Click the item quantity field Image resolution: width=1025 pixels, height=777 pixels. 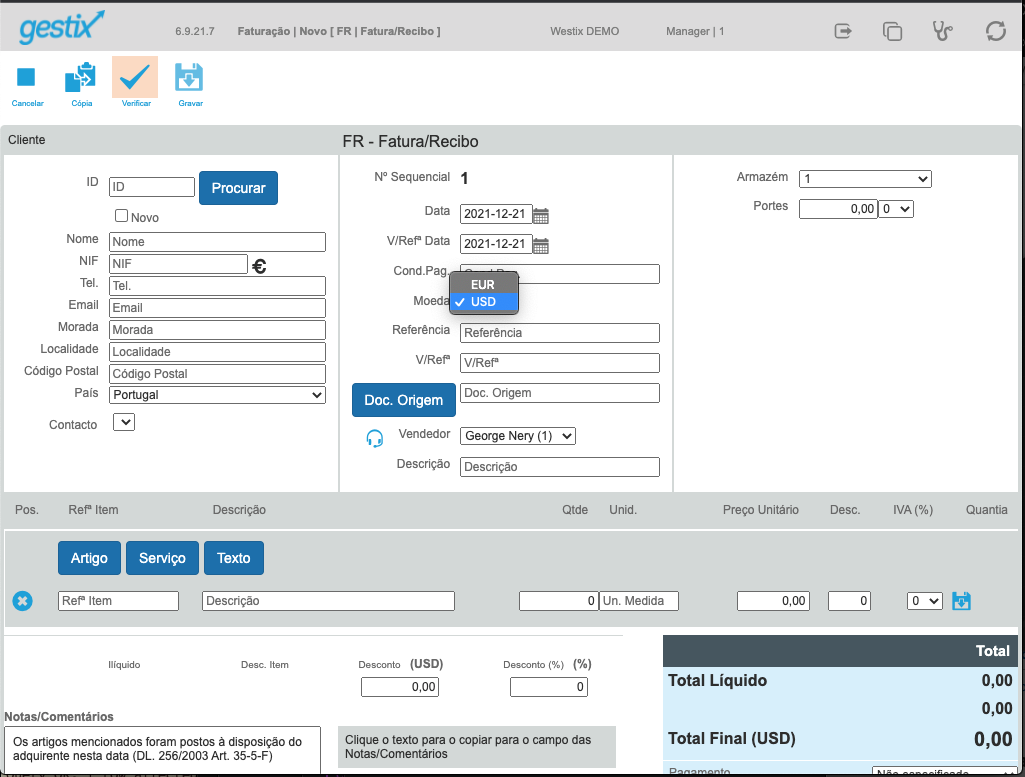(558, 601)
